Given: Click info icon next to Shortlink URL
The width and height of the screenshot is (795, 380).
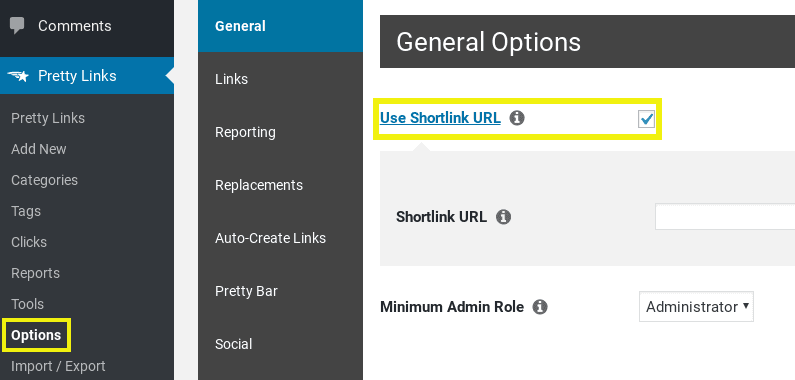Looking at the screenshot, I should 503,217.
